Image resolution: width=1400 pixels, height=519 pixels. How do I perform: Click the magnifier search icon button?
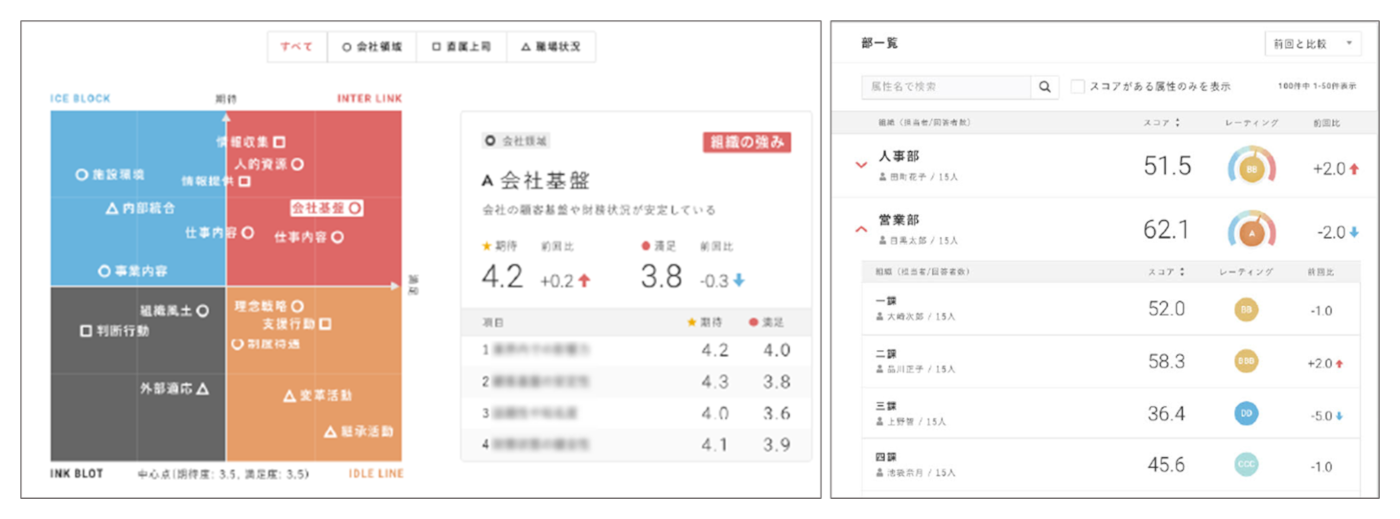point(1044,87)
